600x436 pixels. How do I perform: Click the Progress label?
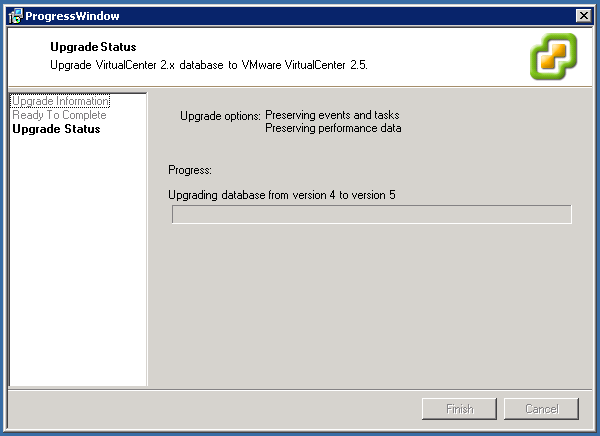click(x=191, y=170)
